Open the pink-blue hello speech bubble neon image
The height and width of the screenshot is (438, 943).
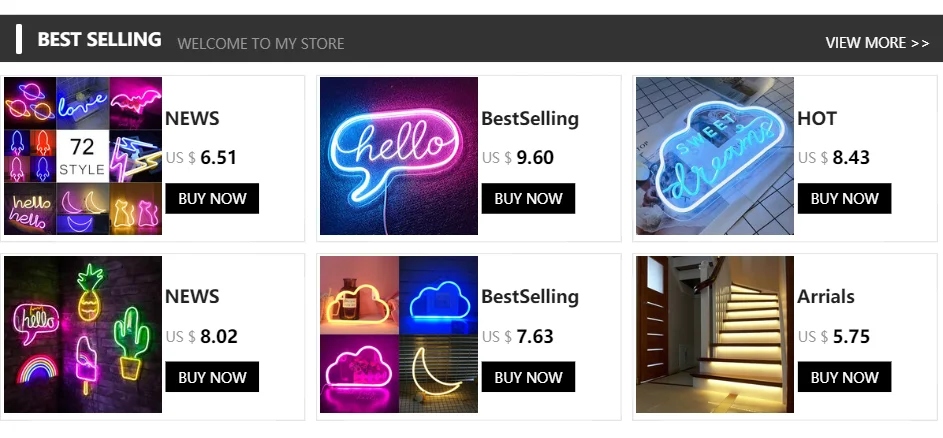click(399, 156)
